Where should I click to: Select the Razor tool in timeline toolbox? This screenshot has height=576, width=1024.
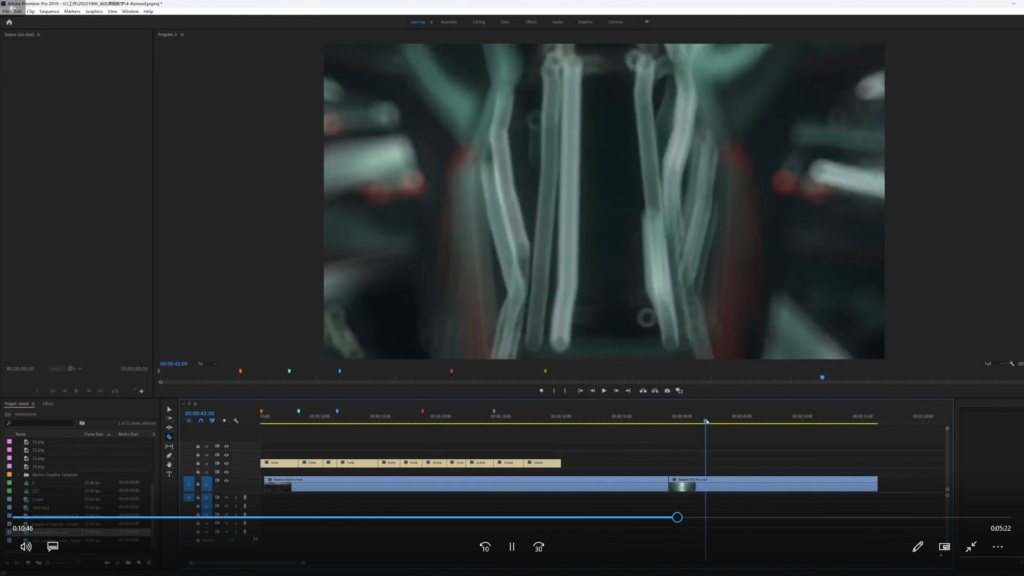(169, 437)
